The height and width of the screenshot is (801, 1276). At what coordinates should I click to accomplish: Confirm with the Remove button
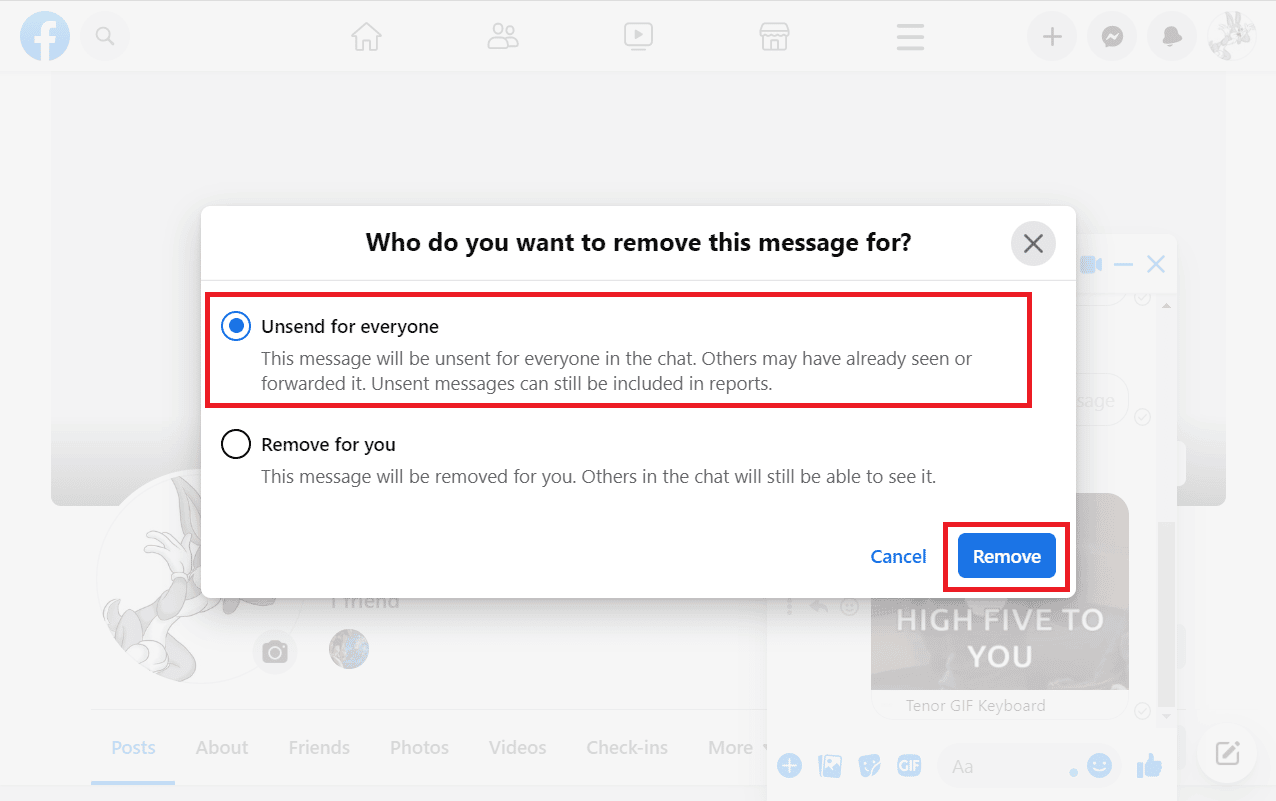(x=1006, y=556)
